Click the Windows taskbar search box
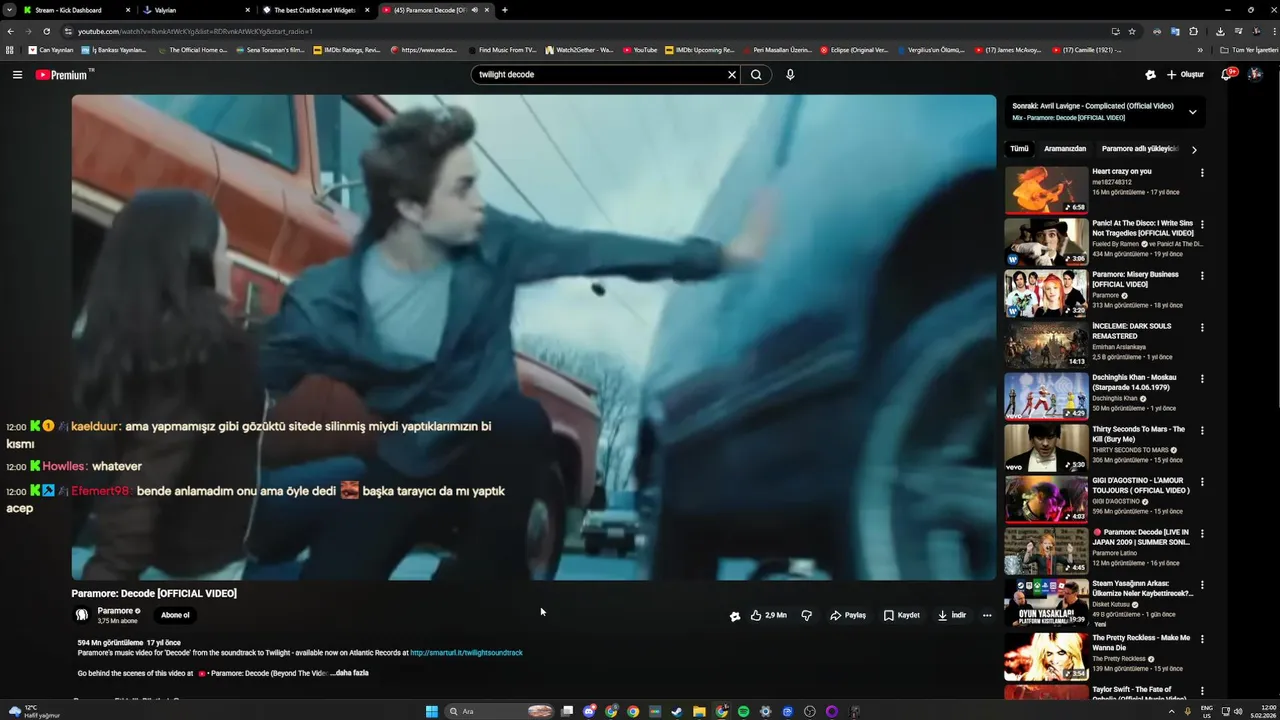 [x=500, y=711]
